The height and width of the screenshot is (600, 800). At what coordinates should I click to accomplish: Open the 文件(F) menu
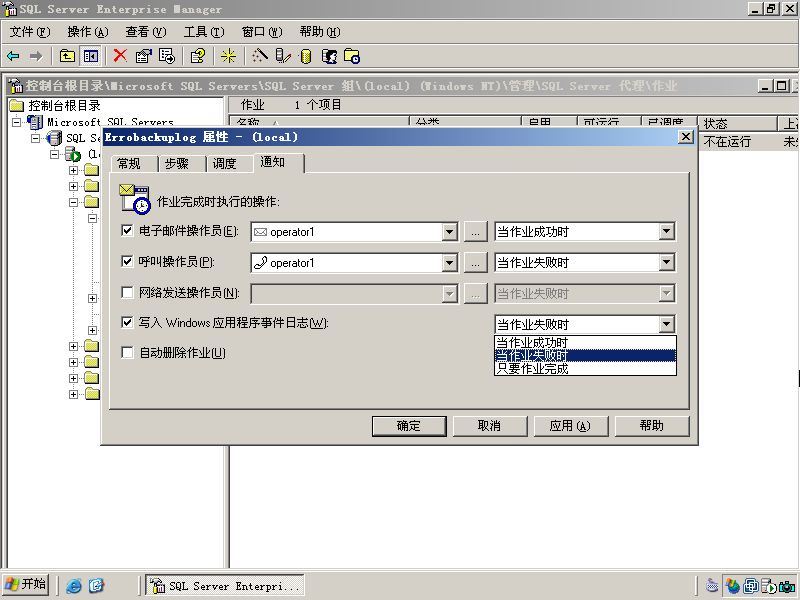tap(30, 32)
